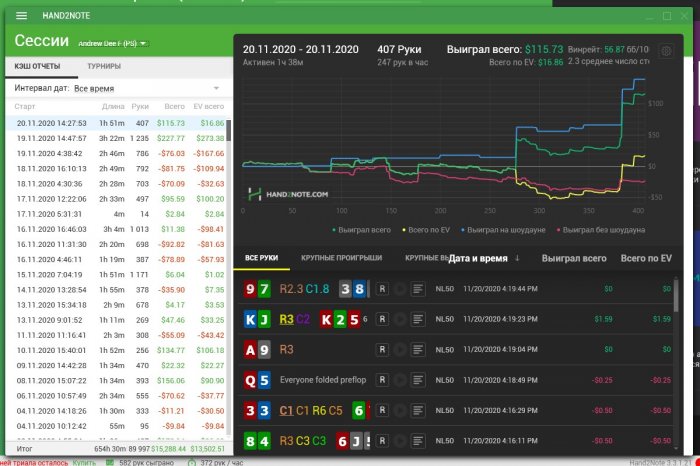This screenshot has height=466, width=700.
Task: Select session 17.11.2020 5:31:31
Action: tap(117, 214)
